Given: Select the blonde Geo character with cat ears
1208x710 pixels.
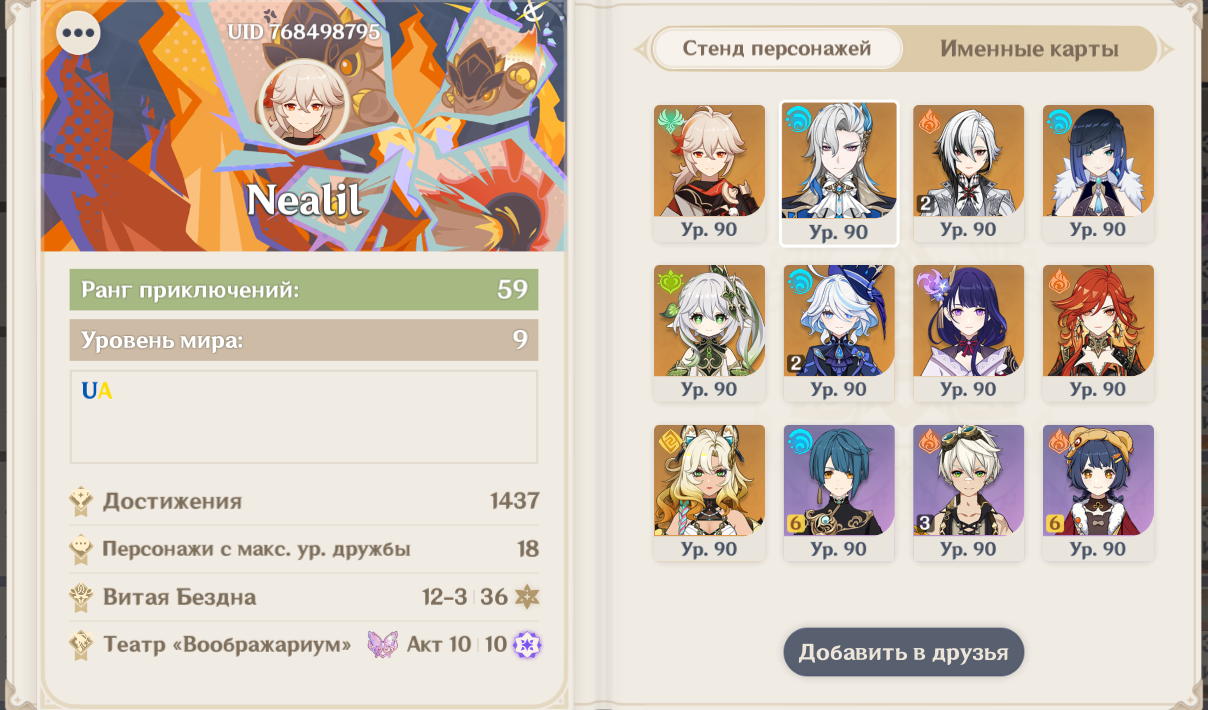Looking at the screenshot, I should tap(709, 493).
